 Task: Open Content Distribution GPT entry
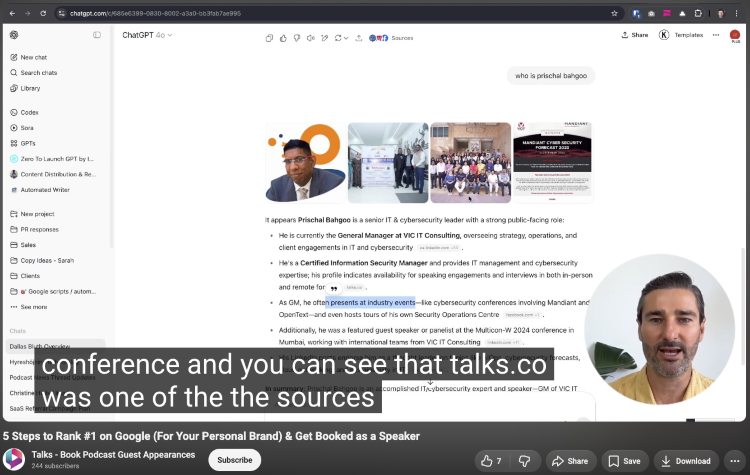[53, 174]
